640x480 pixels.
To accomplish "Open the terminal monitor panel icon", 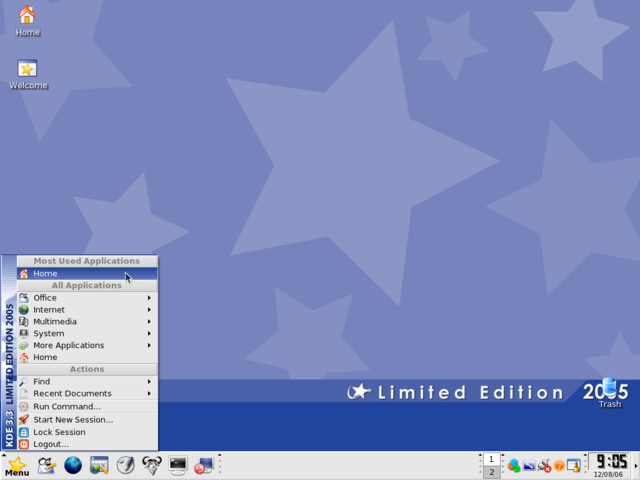I will pyautogui.click(x=178, y=465).
